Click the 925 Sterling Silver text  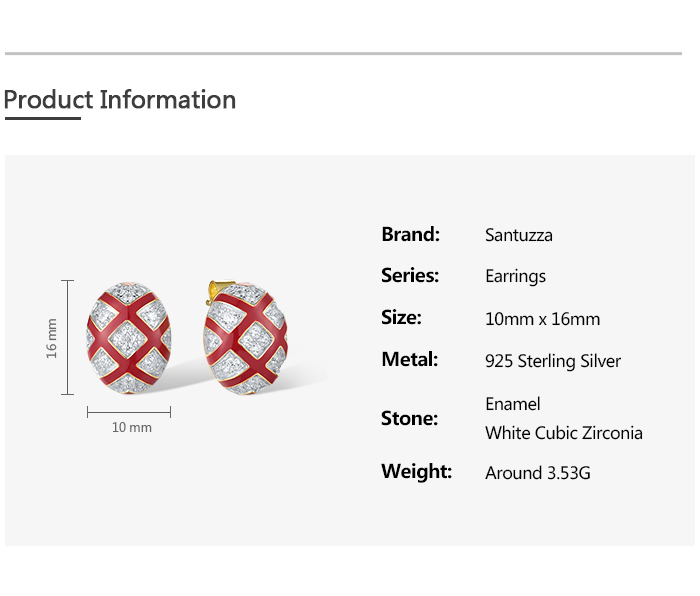coord(552,361)
